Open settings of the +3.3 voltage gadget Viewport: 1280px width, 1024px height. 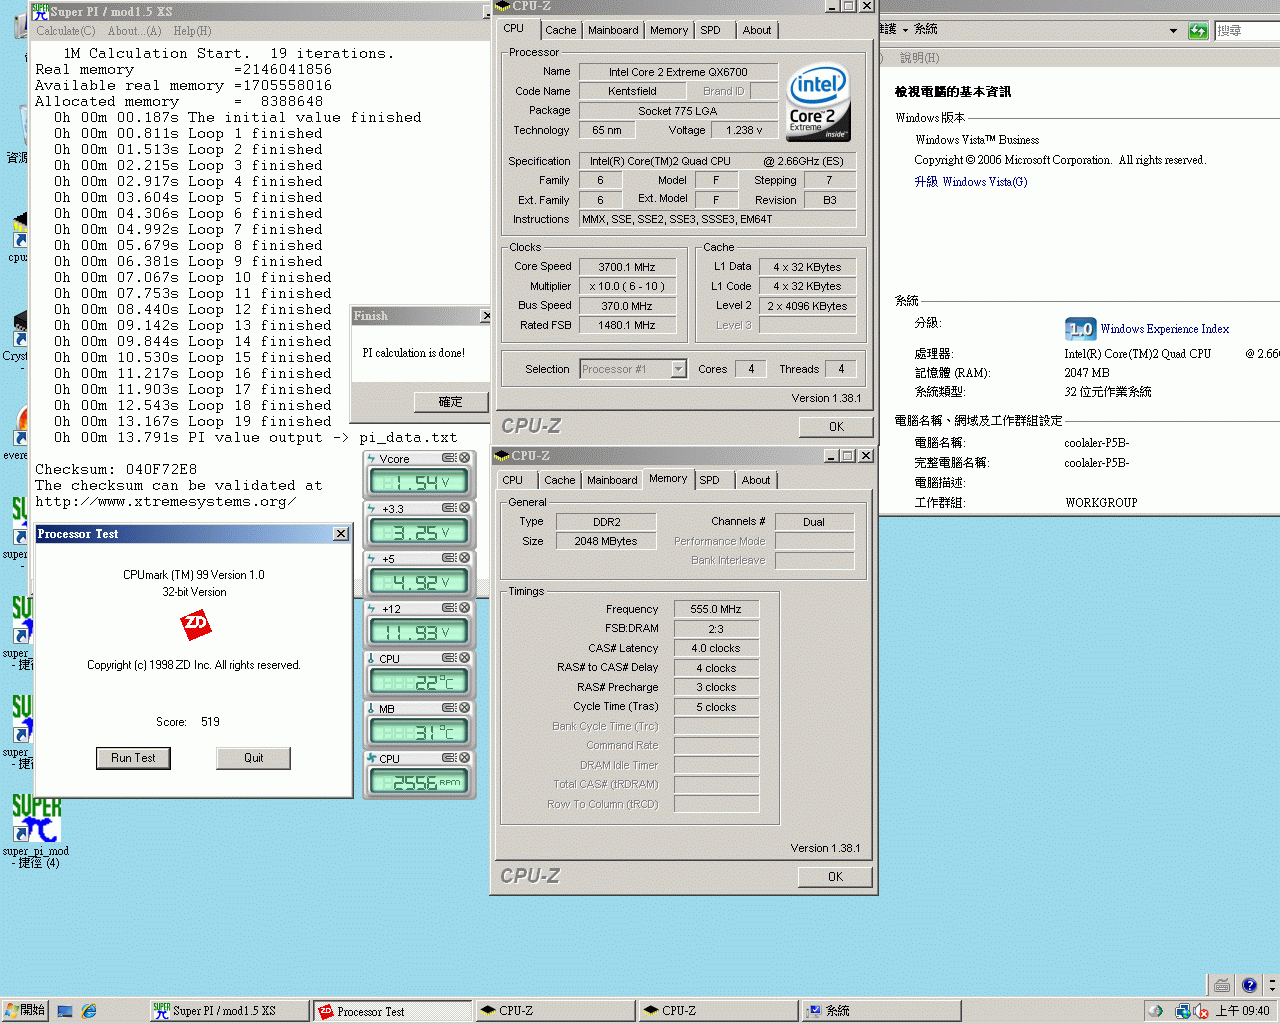450,508
